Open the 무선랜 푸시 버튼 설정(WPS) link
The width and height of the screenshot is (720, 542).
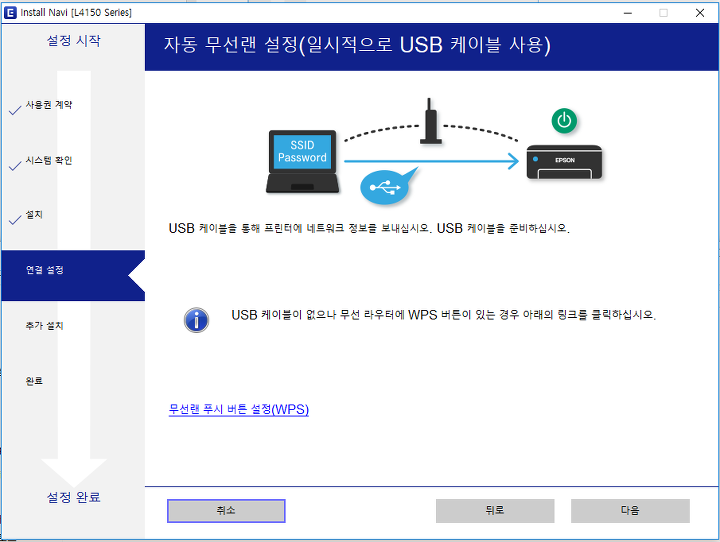pyautogui.click(x=239, y=409)
